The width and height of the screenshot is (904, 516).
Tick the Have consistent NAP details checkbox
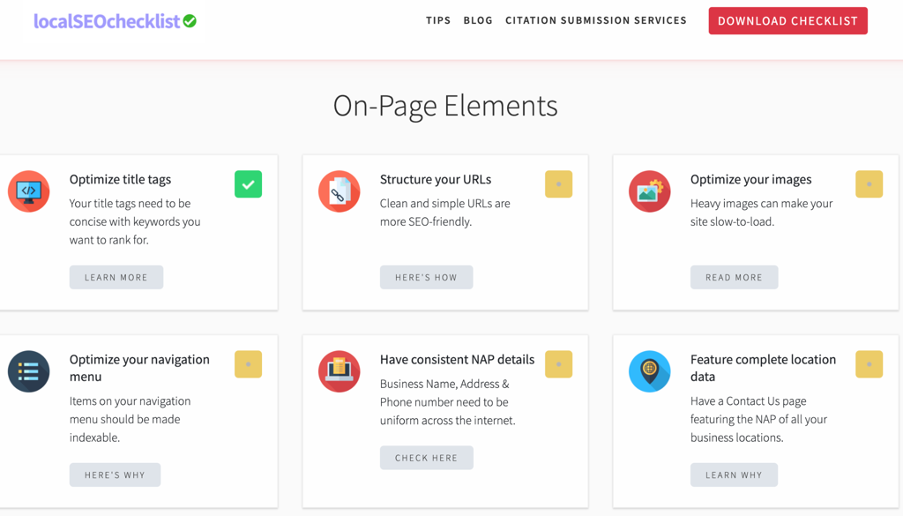point(558,364)
